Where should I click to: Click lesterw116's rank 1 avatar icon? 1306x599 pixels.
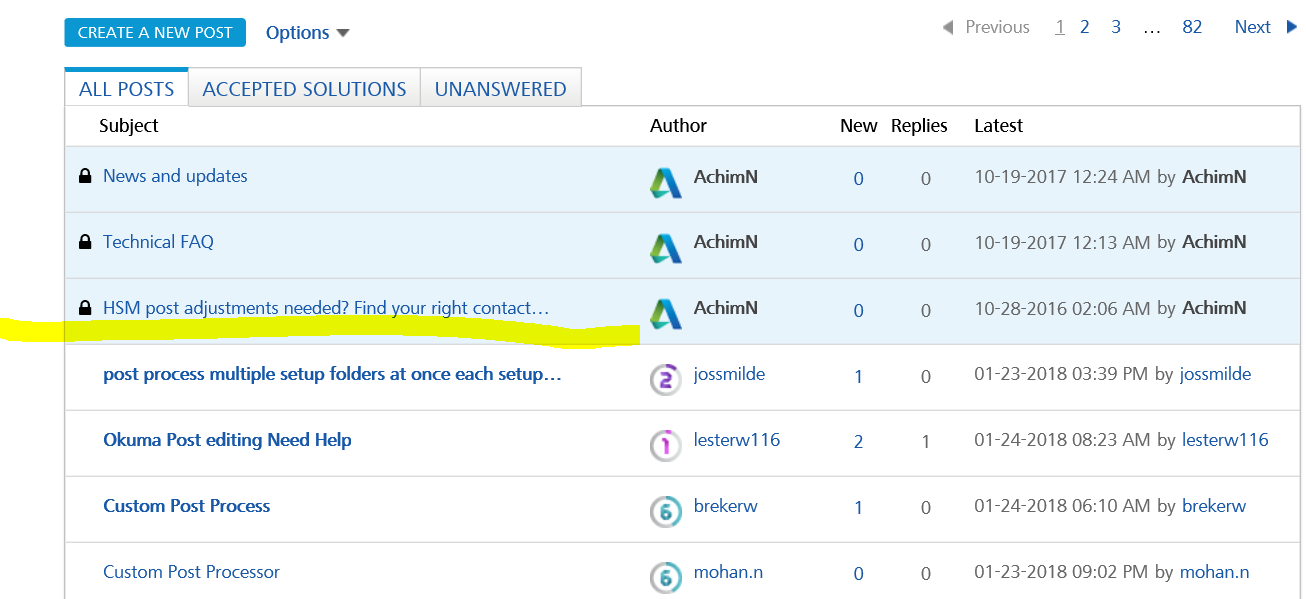point(666,444)
